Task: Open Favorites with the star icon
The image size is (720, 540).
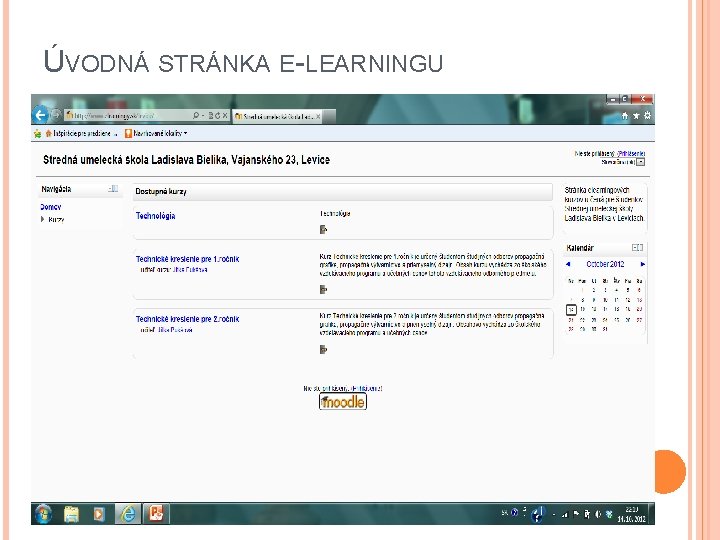Action: pyautogui.click(x=636, y=116)
